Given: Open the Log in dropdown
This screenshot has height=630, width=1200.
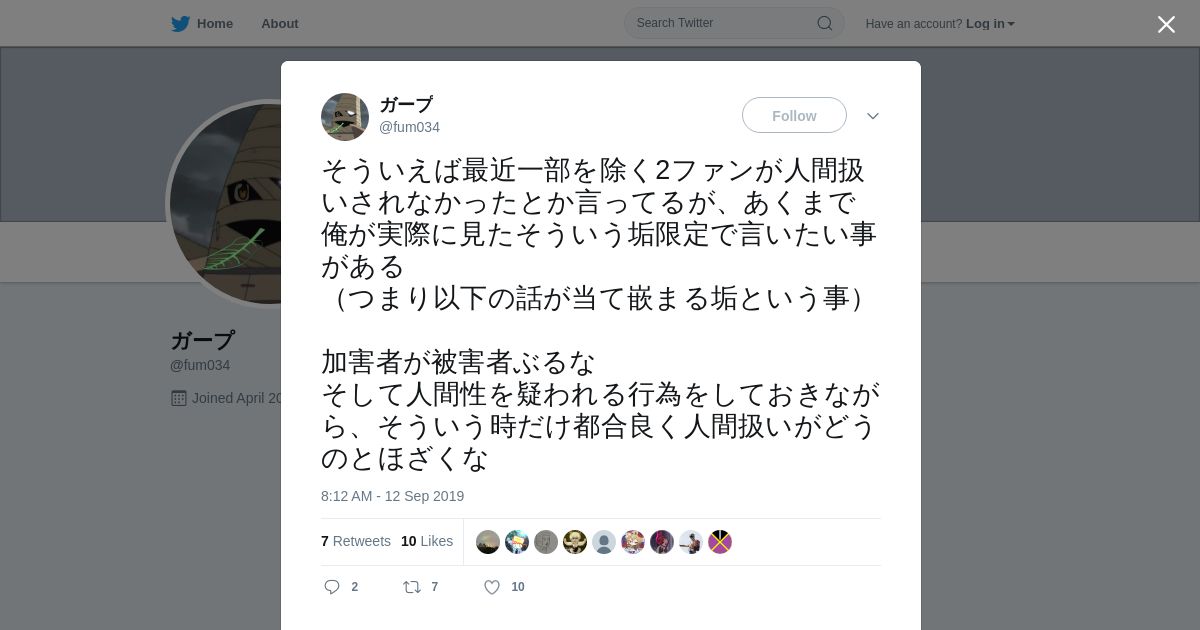Looking at the screenshot, I should pos(990,24).
